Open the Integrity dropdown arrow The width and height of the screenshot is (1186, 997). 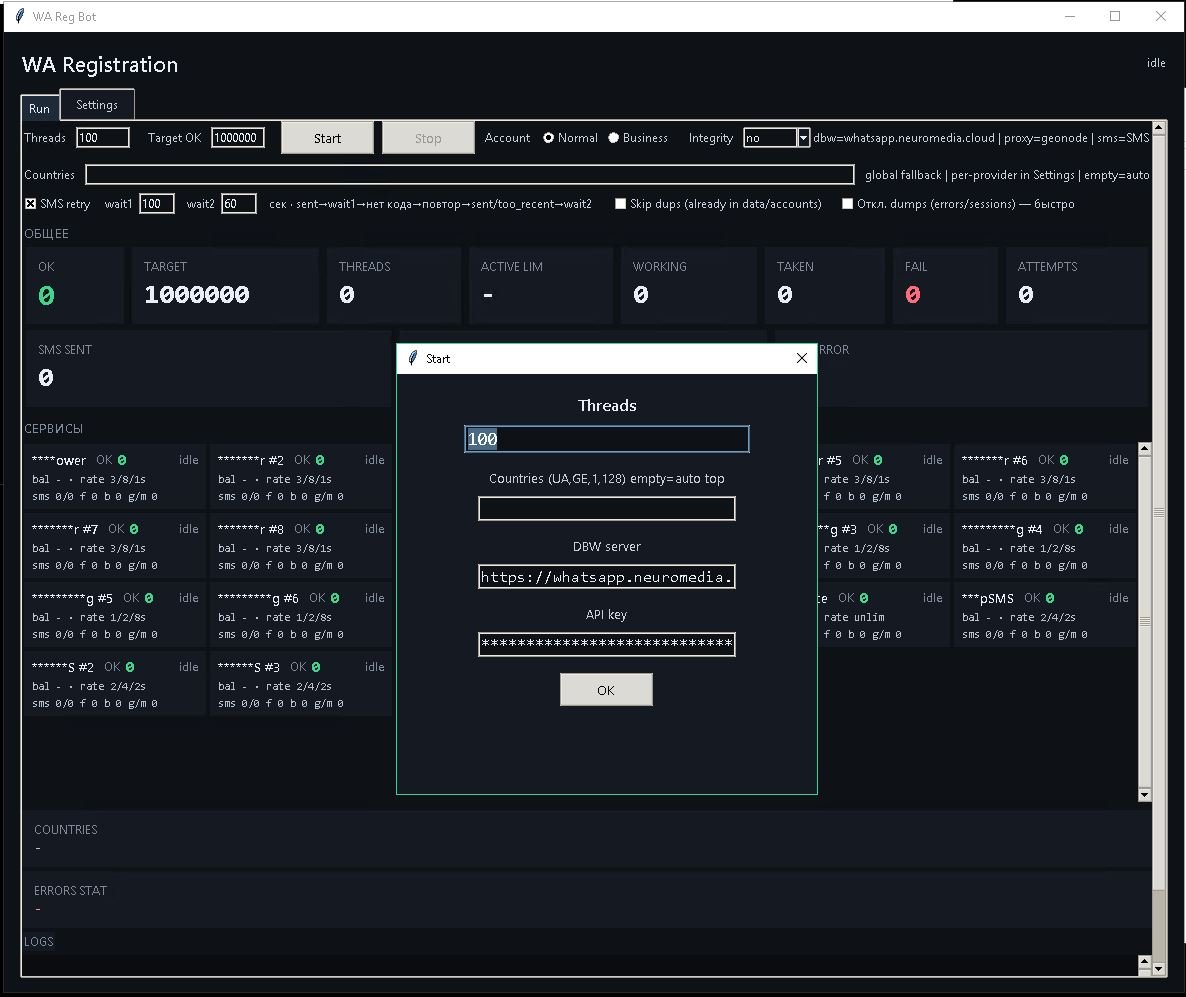[803, 138]
